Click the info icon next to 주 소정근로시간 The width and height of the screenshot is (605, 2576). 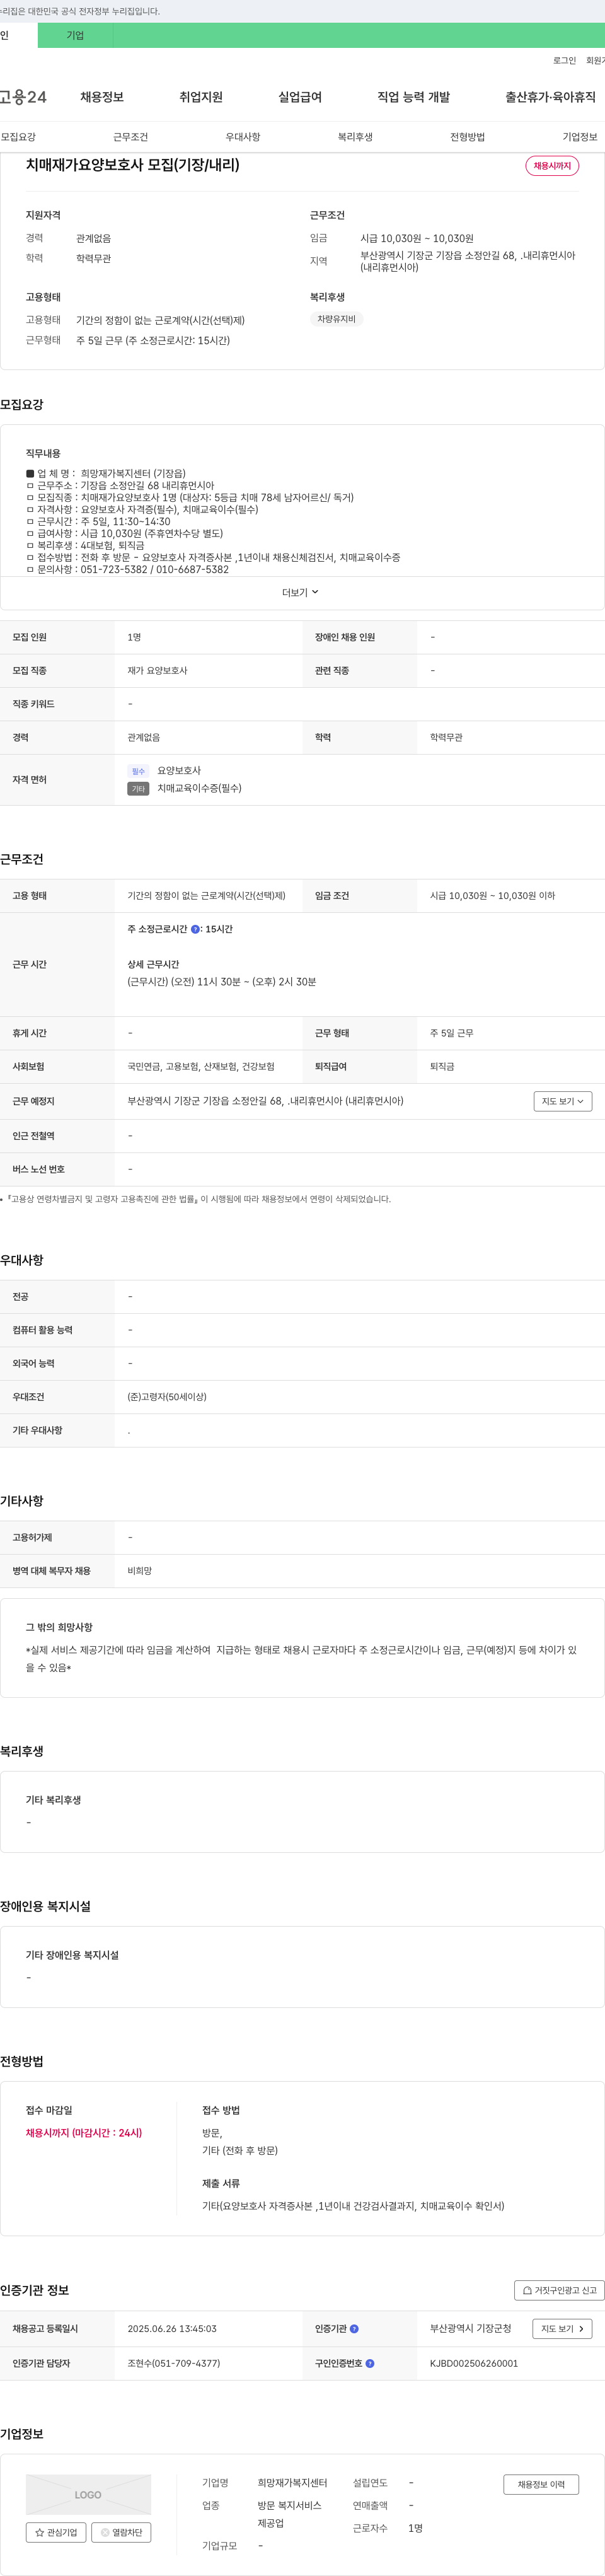click(x=195, y=930)
